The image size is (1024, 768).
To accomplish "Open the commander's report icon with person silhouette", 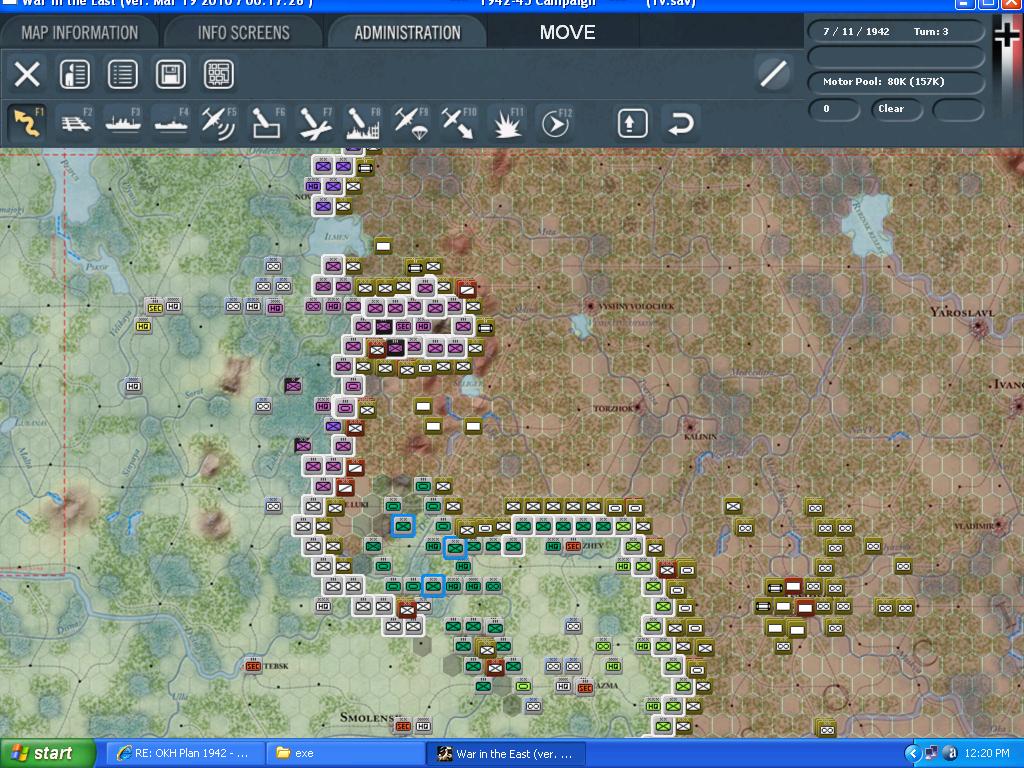I will 74,74.
